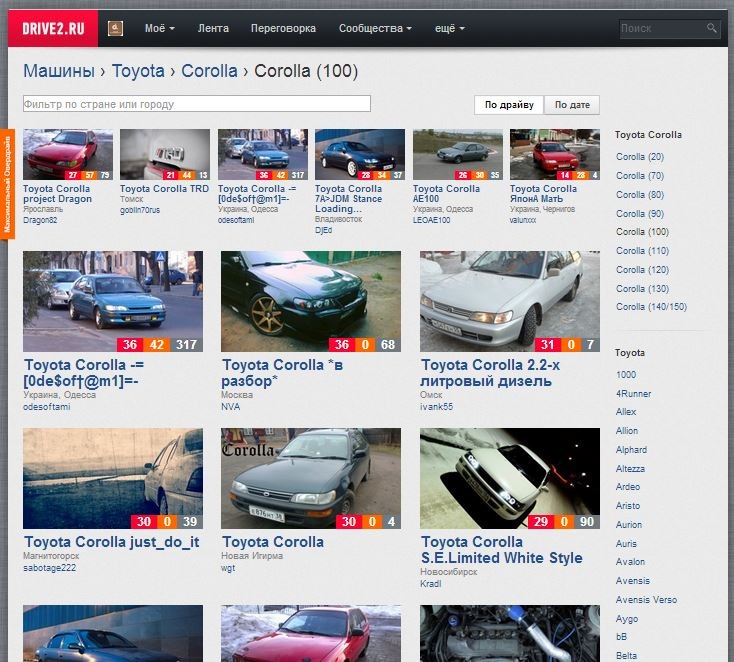
Task: Select Corolla (140/150) in the sidebar
Action: point(651,307)
